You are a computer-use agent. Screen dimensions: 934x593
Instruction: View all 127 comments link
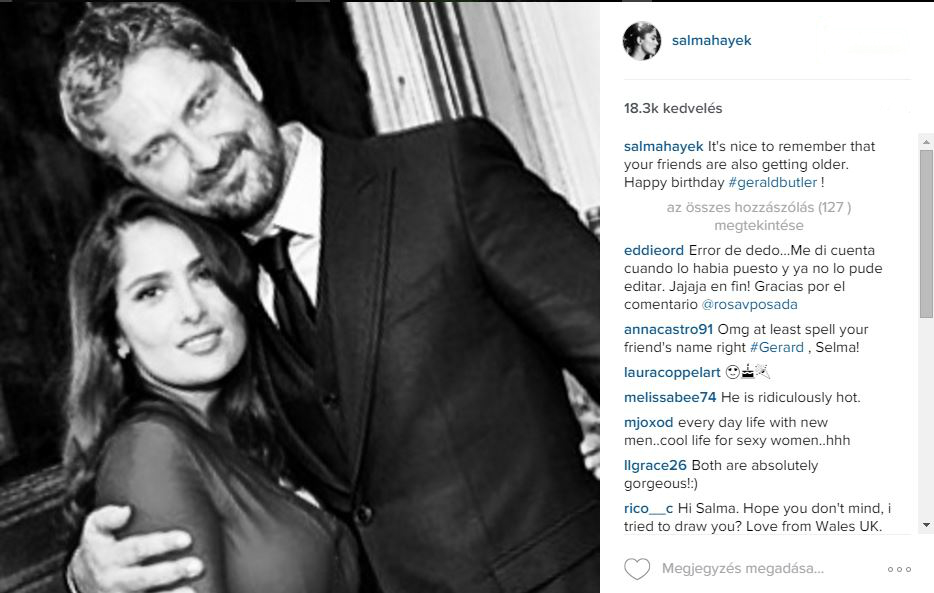[758, 216]
